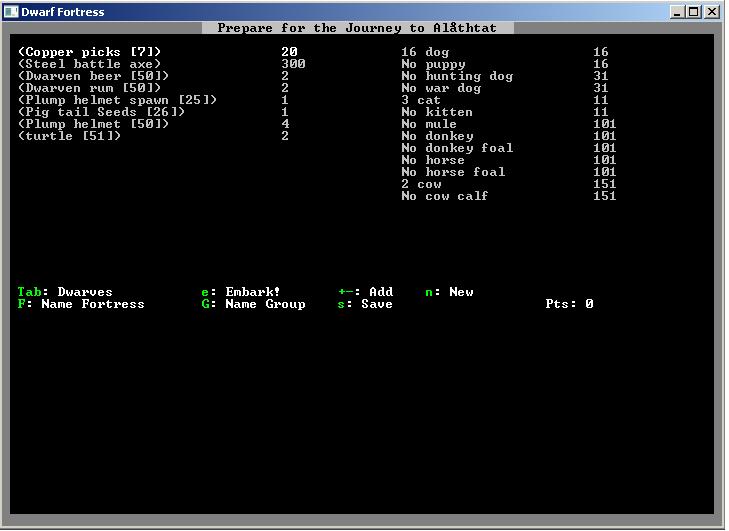Click the 2 cow animal row

(x=421, y=184)
